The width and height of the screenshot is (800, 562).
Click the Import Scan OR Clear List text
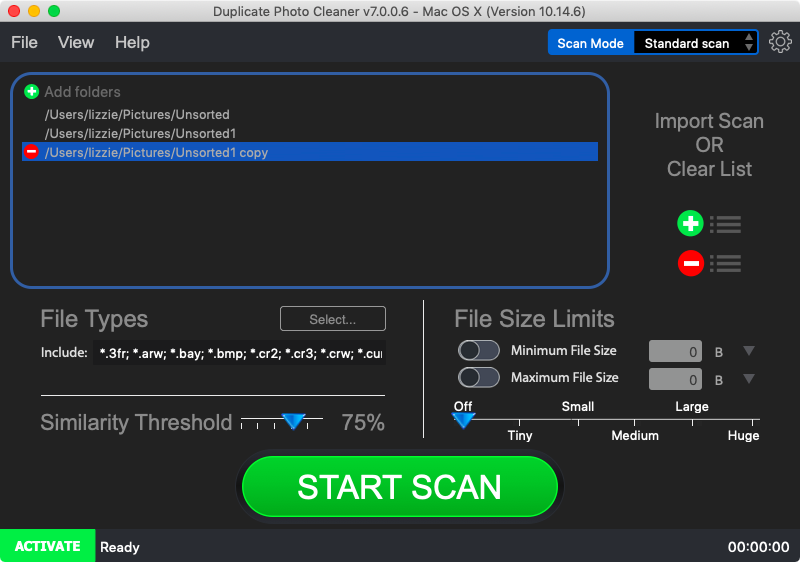[x=709, y=145]
